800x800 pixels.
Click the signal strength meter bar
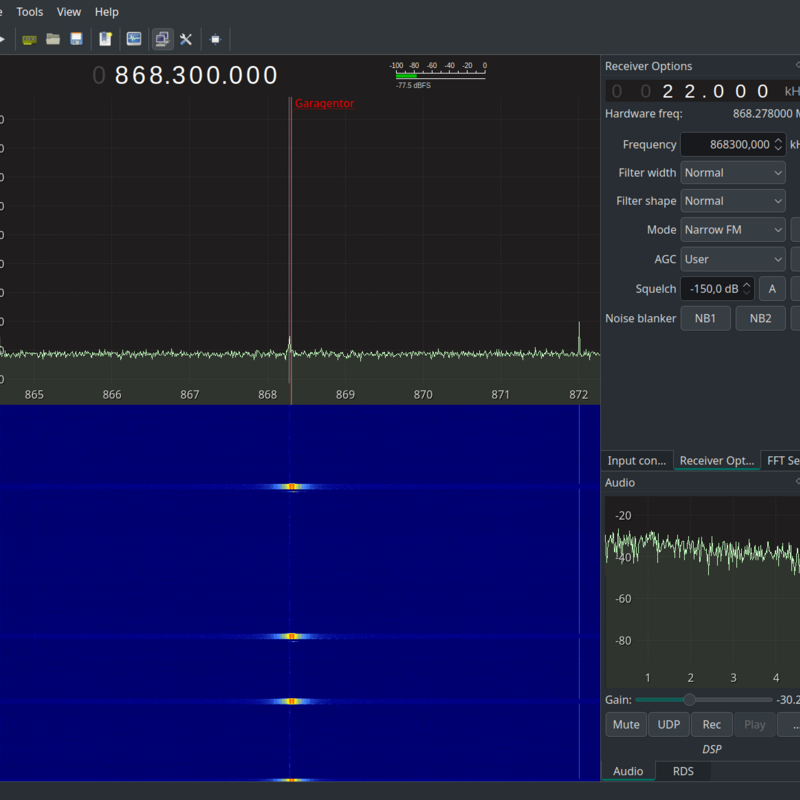[441, 76]
